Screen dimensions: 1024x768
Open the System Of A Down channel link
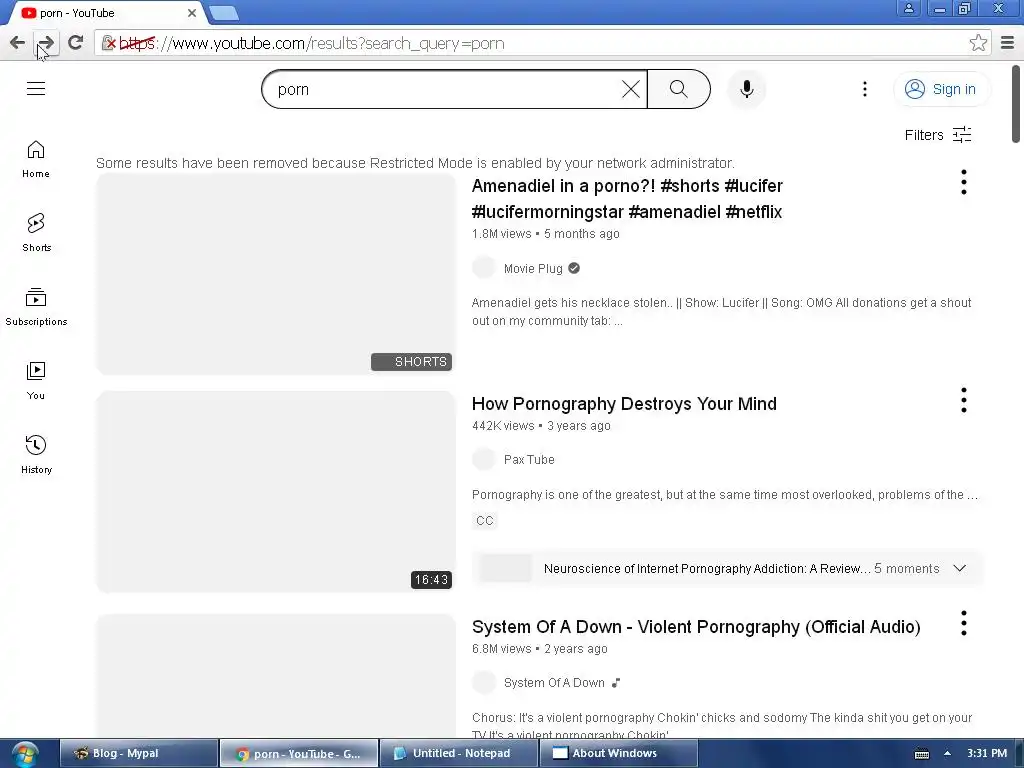click(554, 682)
